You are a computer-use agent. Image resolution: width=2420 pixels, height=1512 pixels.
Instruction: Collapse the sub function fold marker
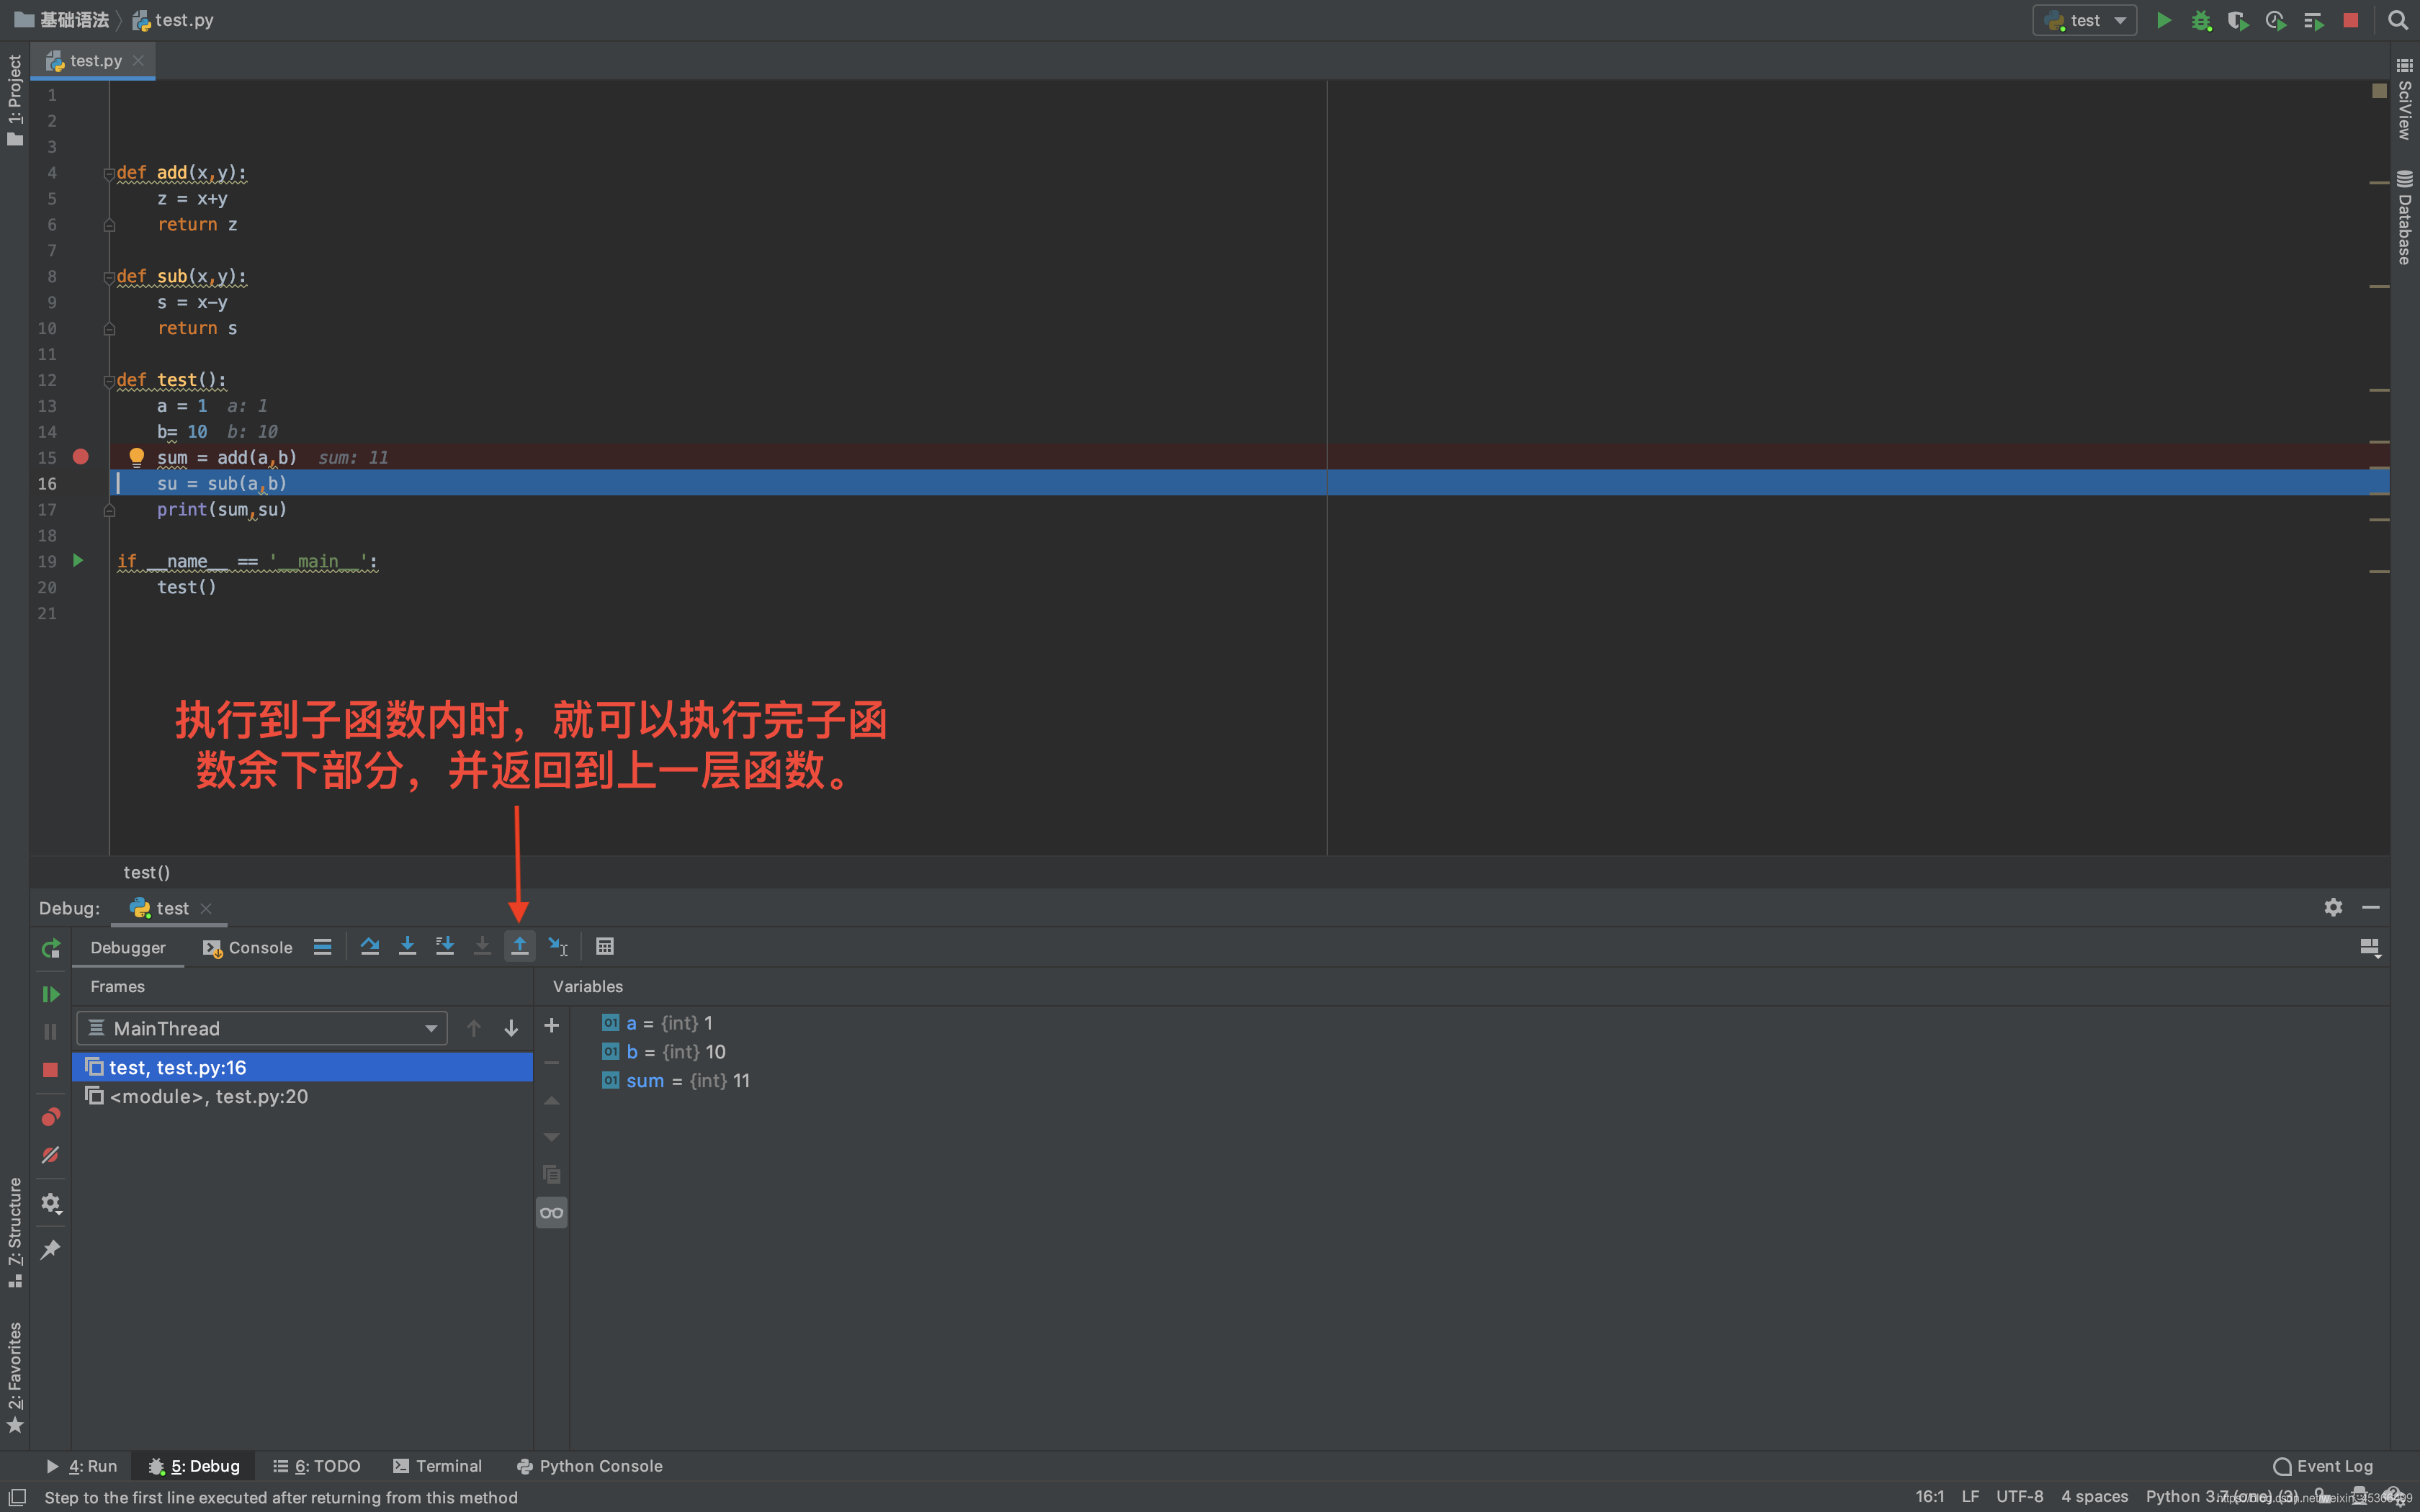(109, 277)
